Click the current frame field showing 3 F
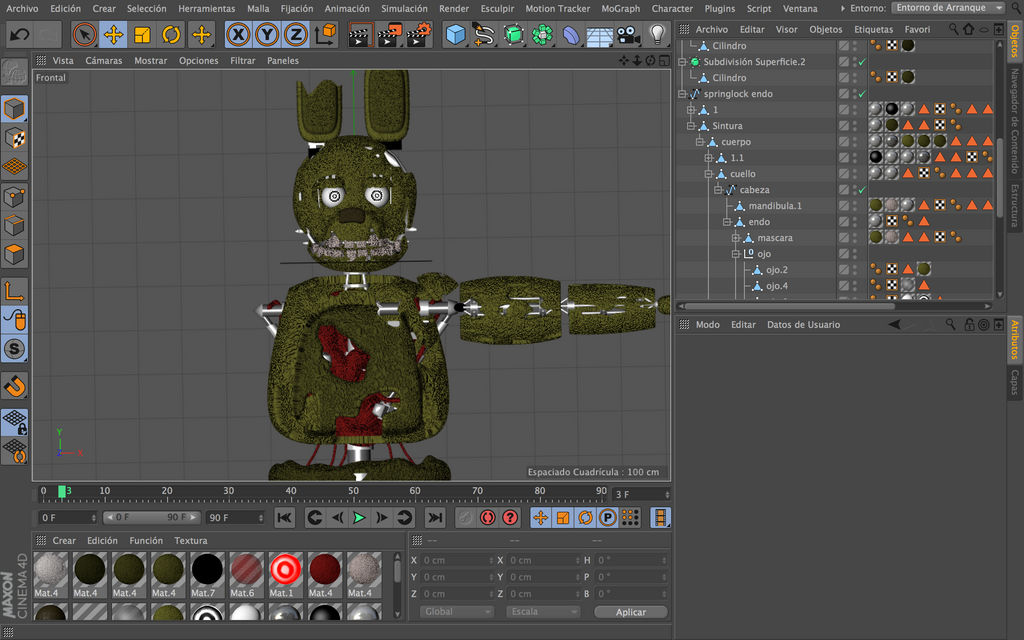Viewport: 1024px width, 640px height. (x=641, y=494)
